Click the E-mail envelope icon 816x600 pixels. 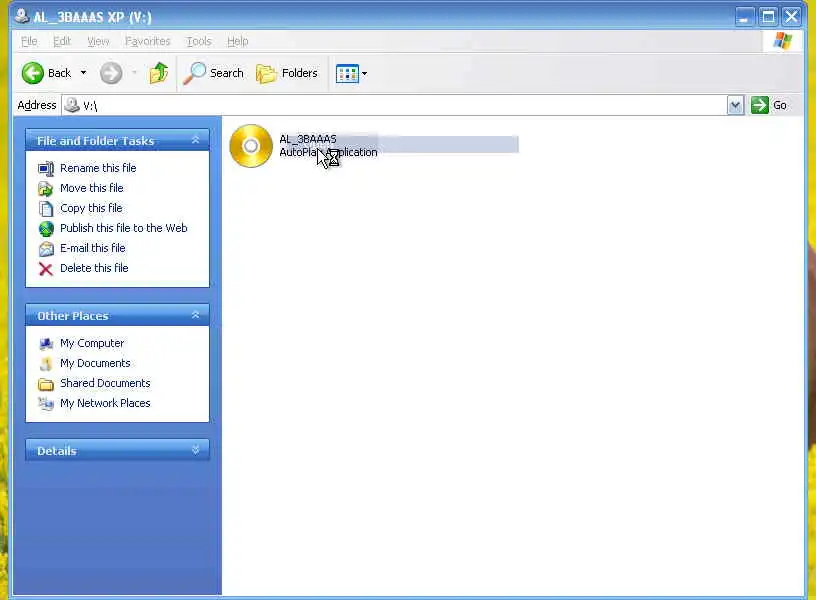(x=46, y=249)
